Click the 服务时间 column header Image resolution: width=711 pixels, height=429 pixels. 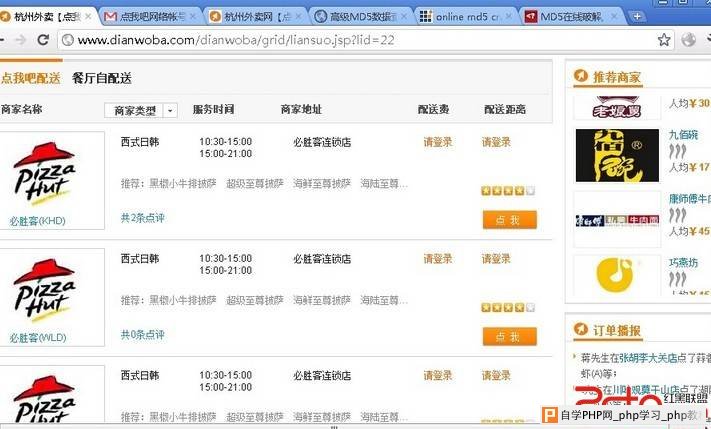point(214,109)
